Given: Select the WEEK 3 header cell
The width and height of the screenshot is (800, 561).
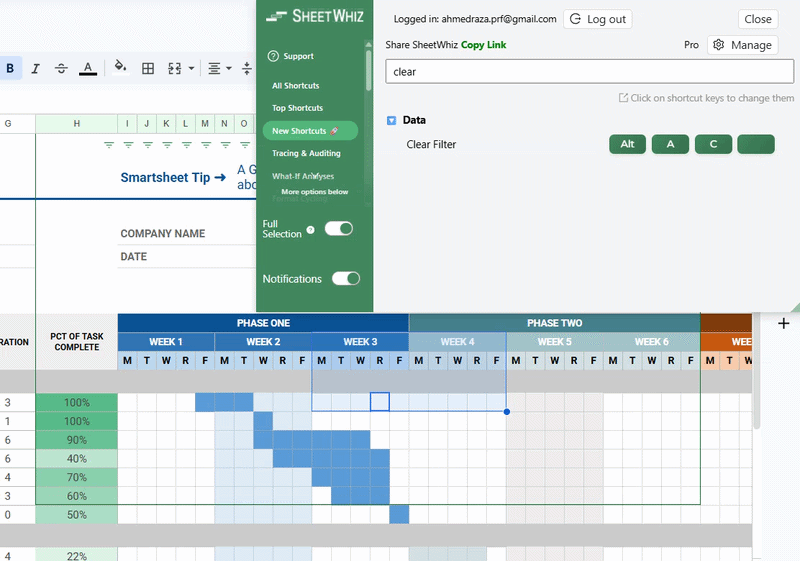Looking at the screenshot, I should pos(360,342).
